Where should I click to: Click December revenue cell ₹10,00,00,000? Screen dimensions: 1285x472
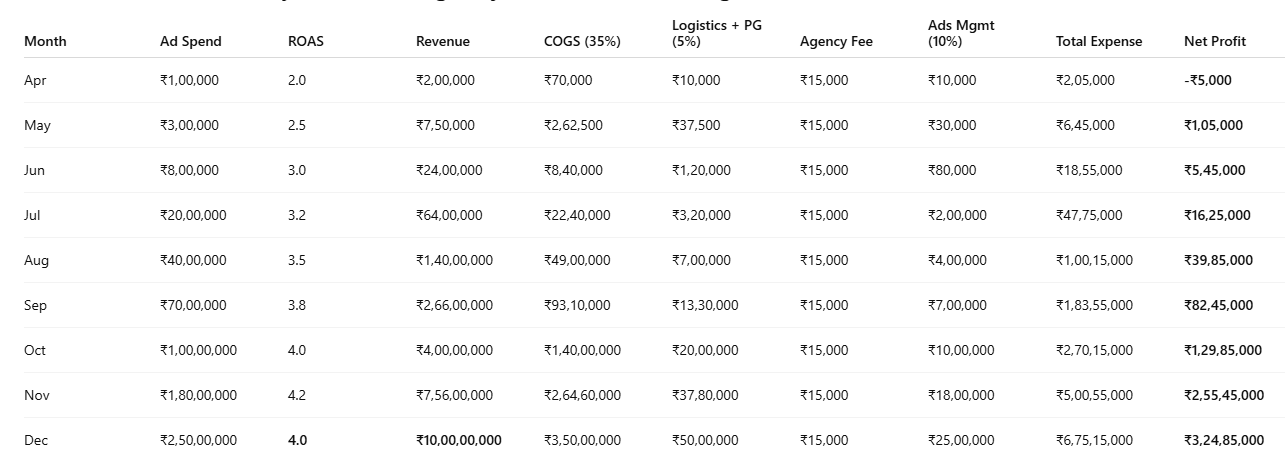tap(459, 440)
